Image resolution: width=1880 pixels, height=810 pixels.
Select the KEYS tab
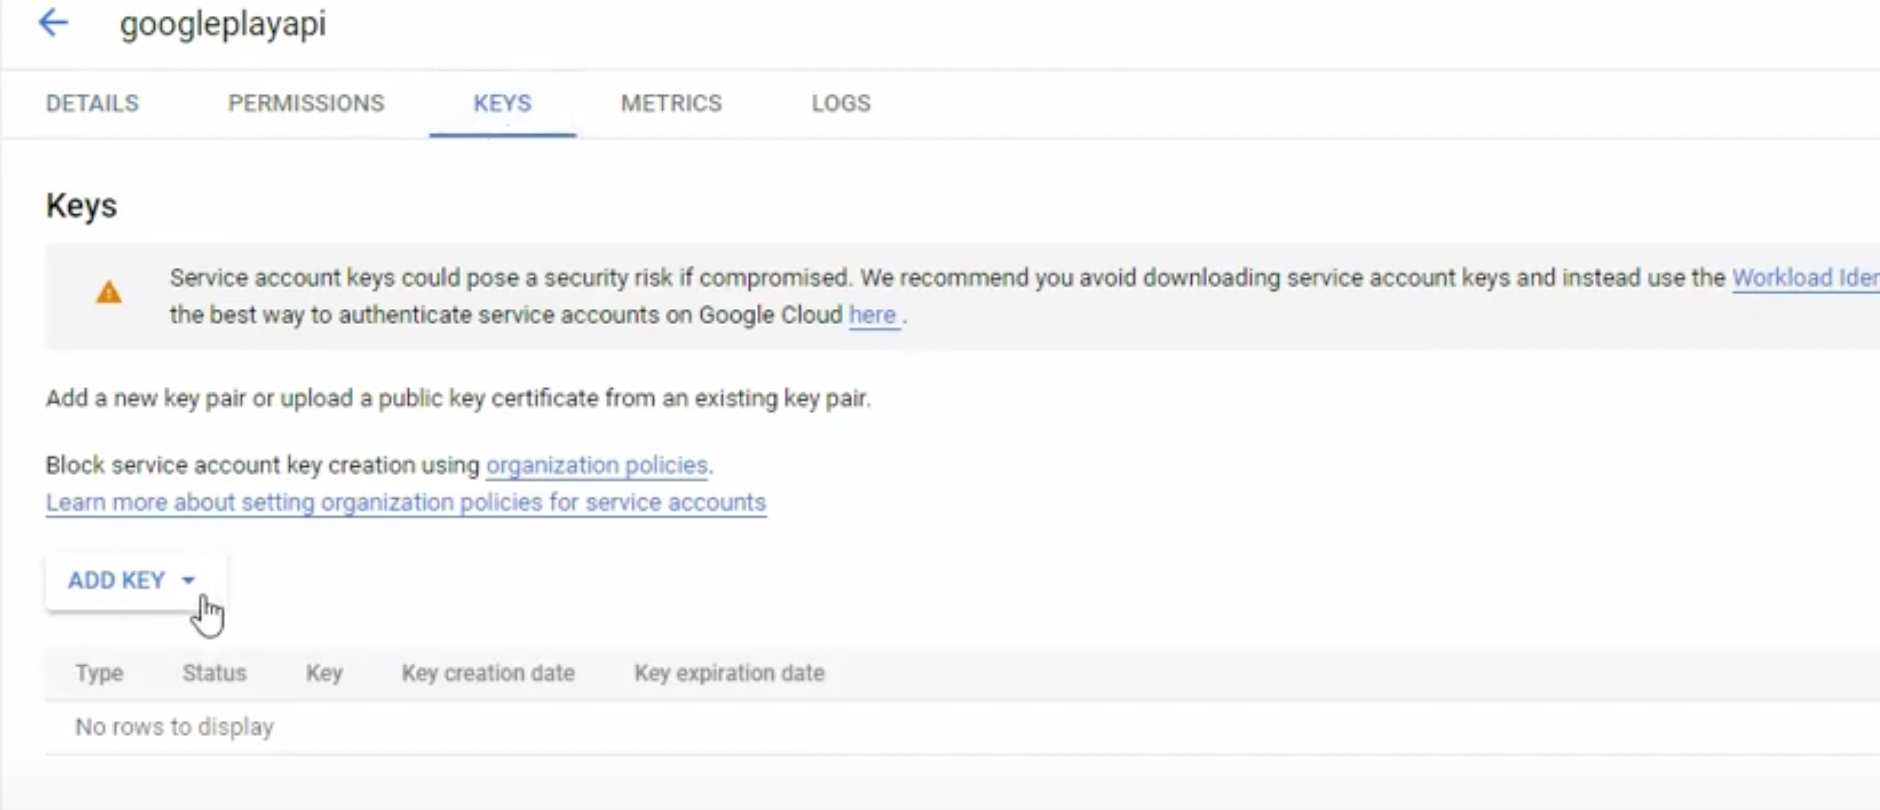point(502,103)
